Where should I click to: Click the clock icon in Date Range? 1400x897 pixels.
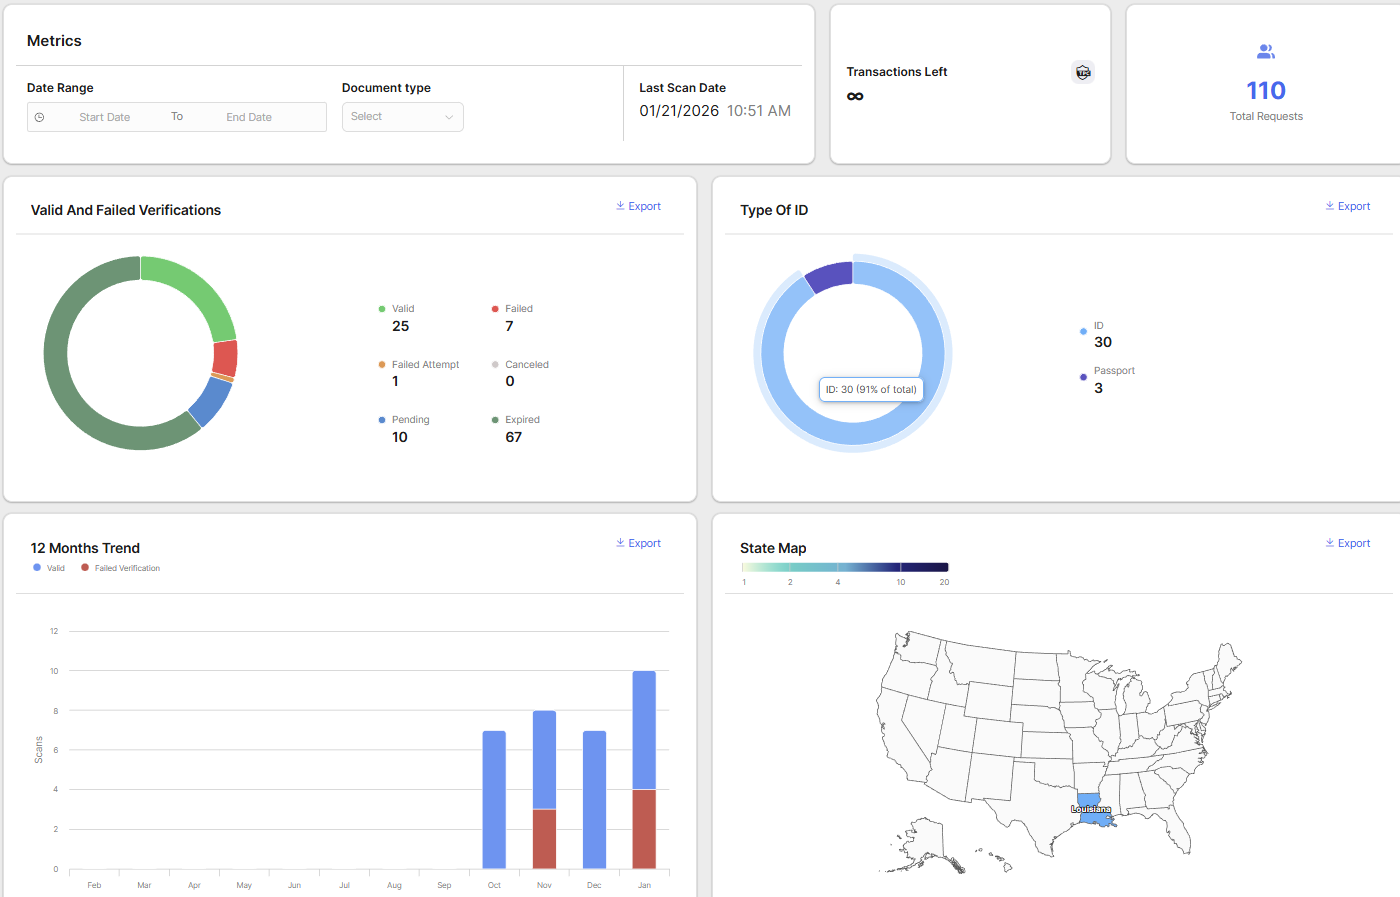click(x=40, y=118)
